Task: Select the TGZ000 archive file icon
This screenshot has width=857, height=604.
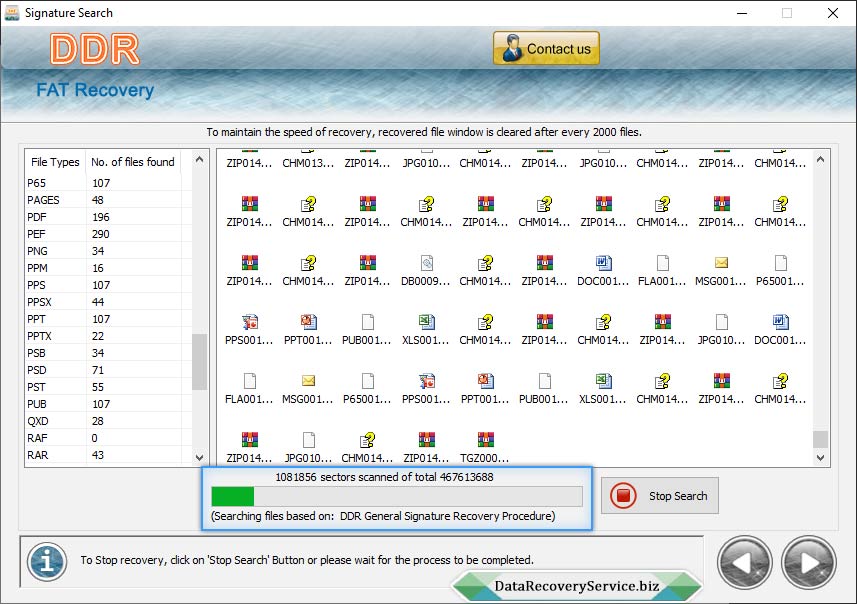Action: (x=485, y=440)
